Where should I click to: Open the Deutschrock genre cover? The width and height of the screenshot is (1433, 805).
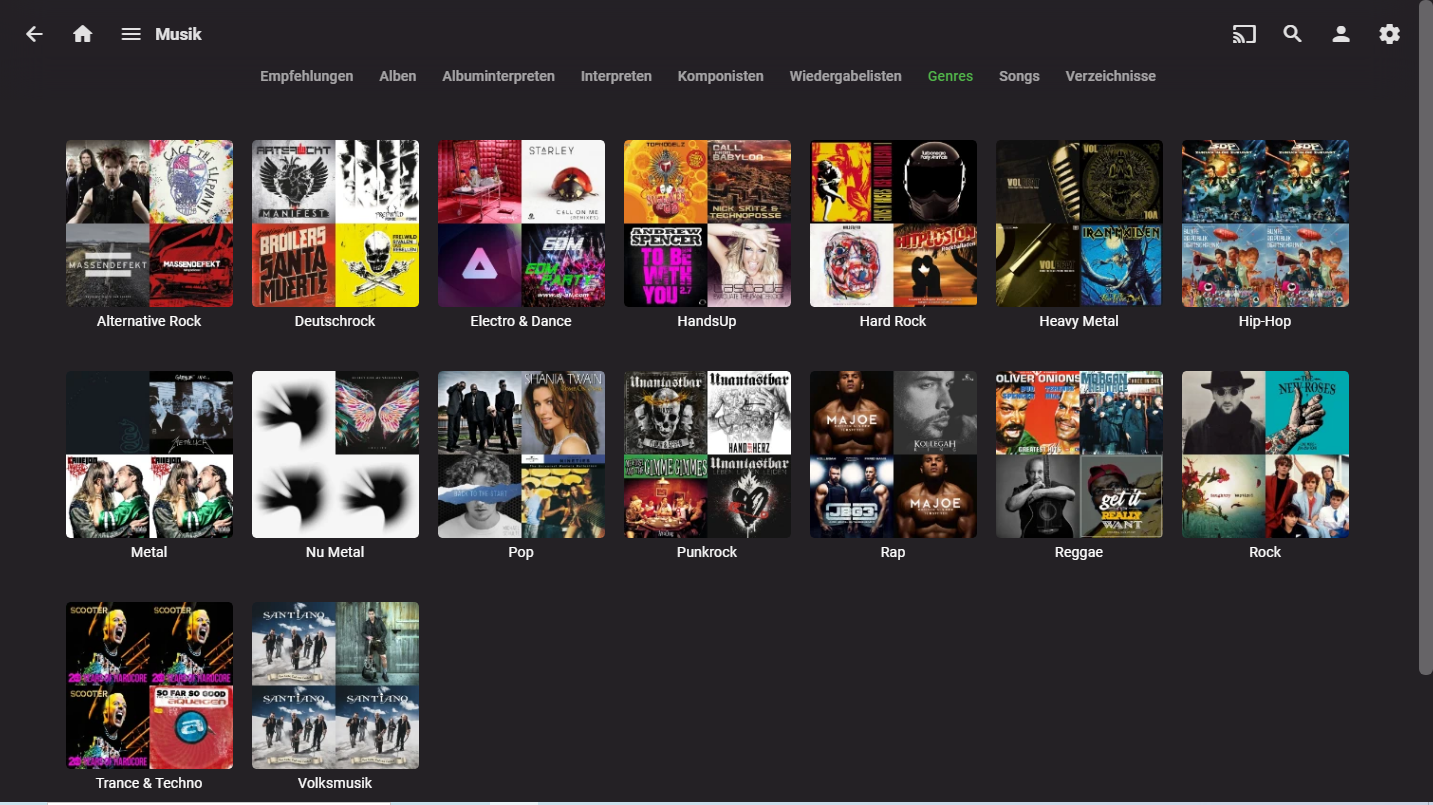(x=335, y=223)
